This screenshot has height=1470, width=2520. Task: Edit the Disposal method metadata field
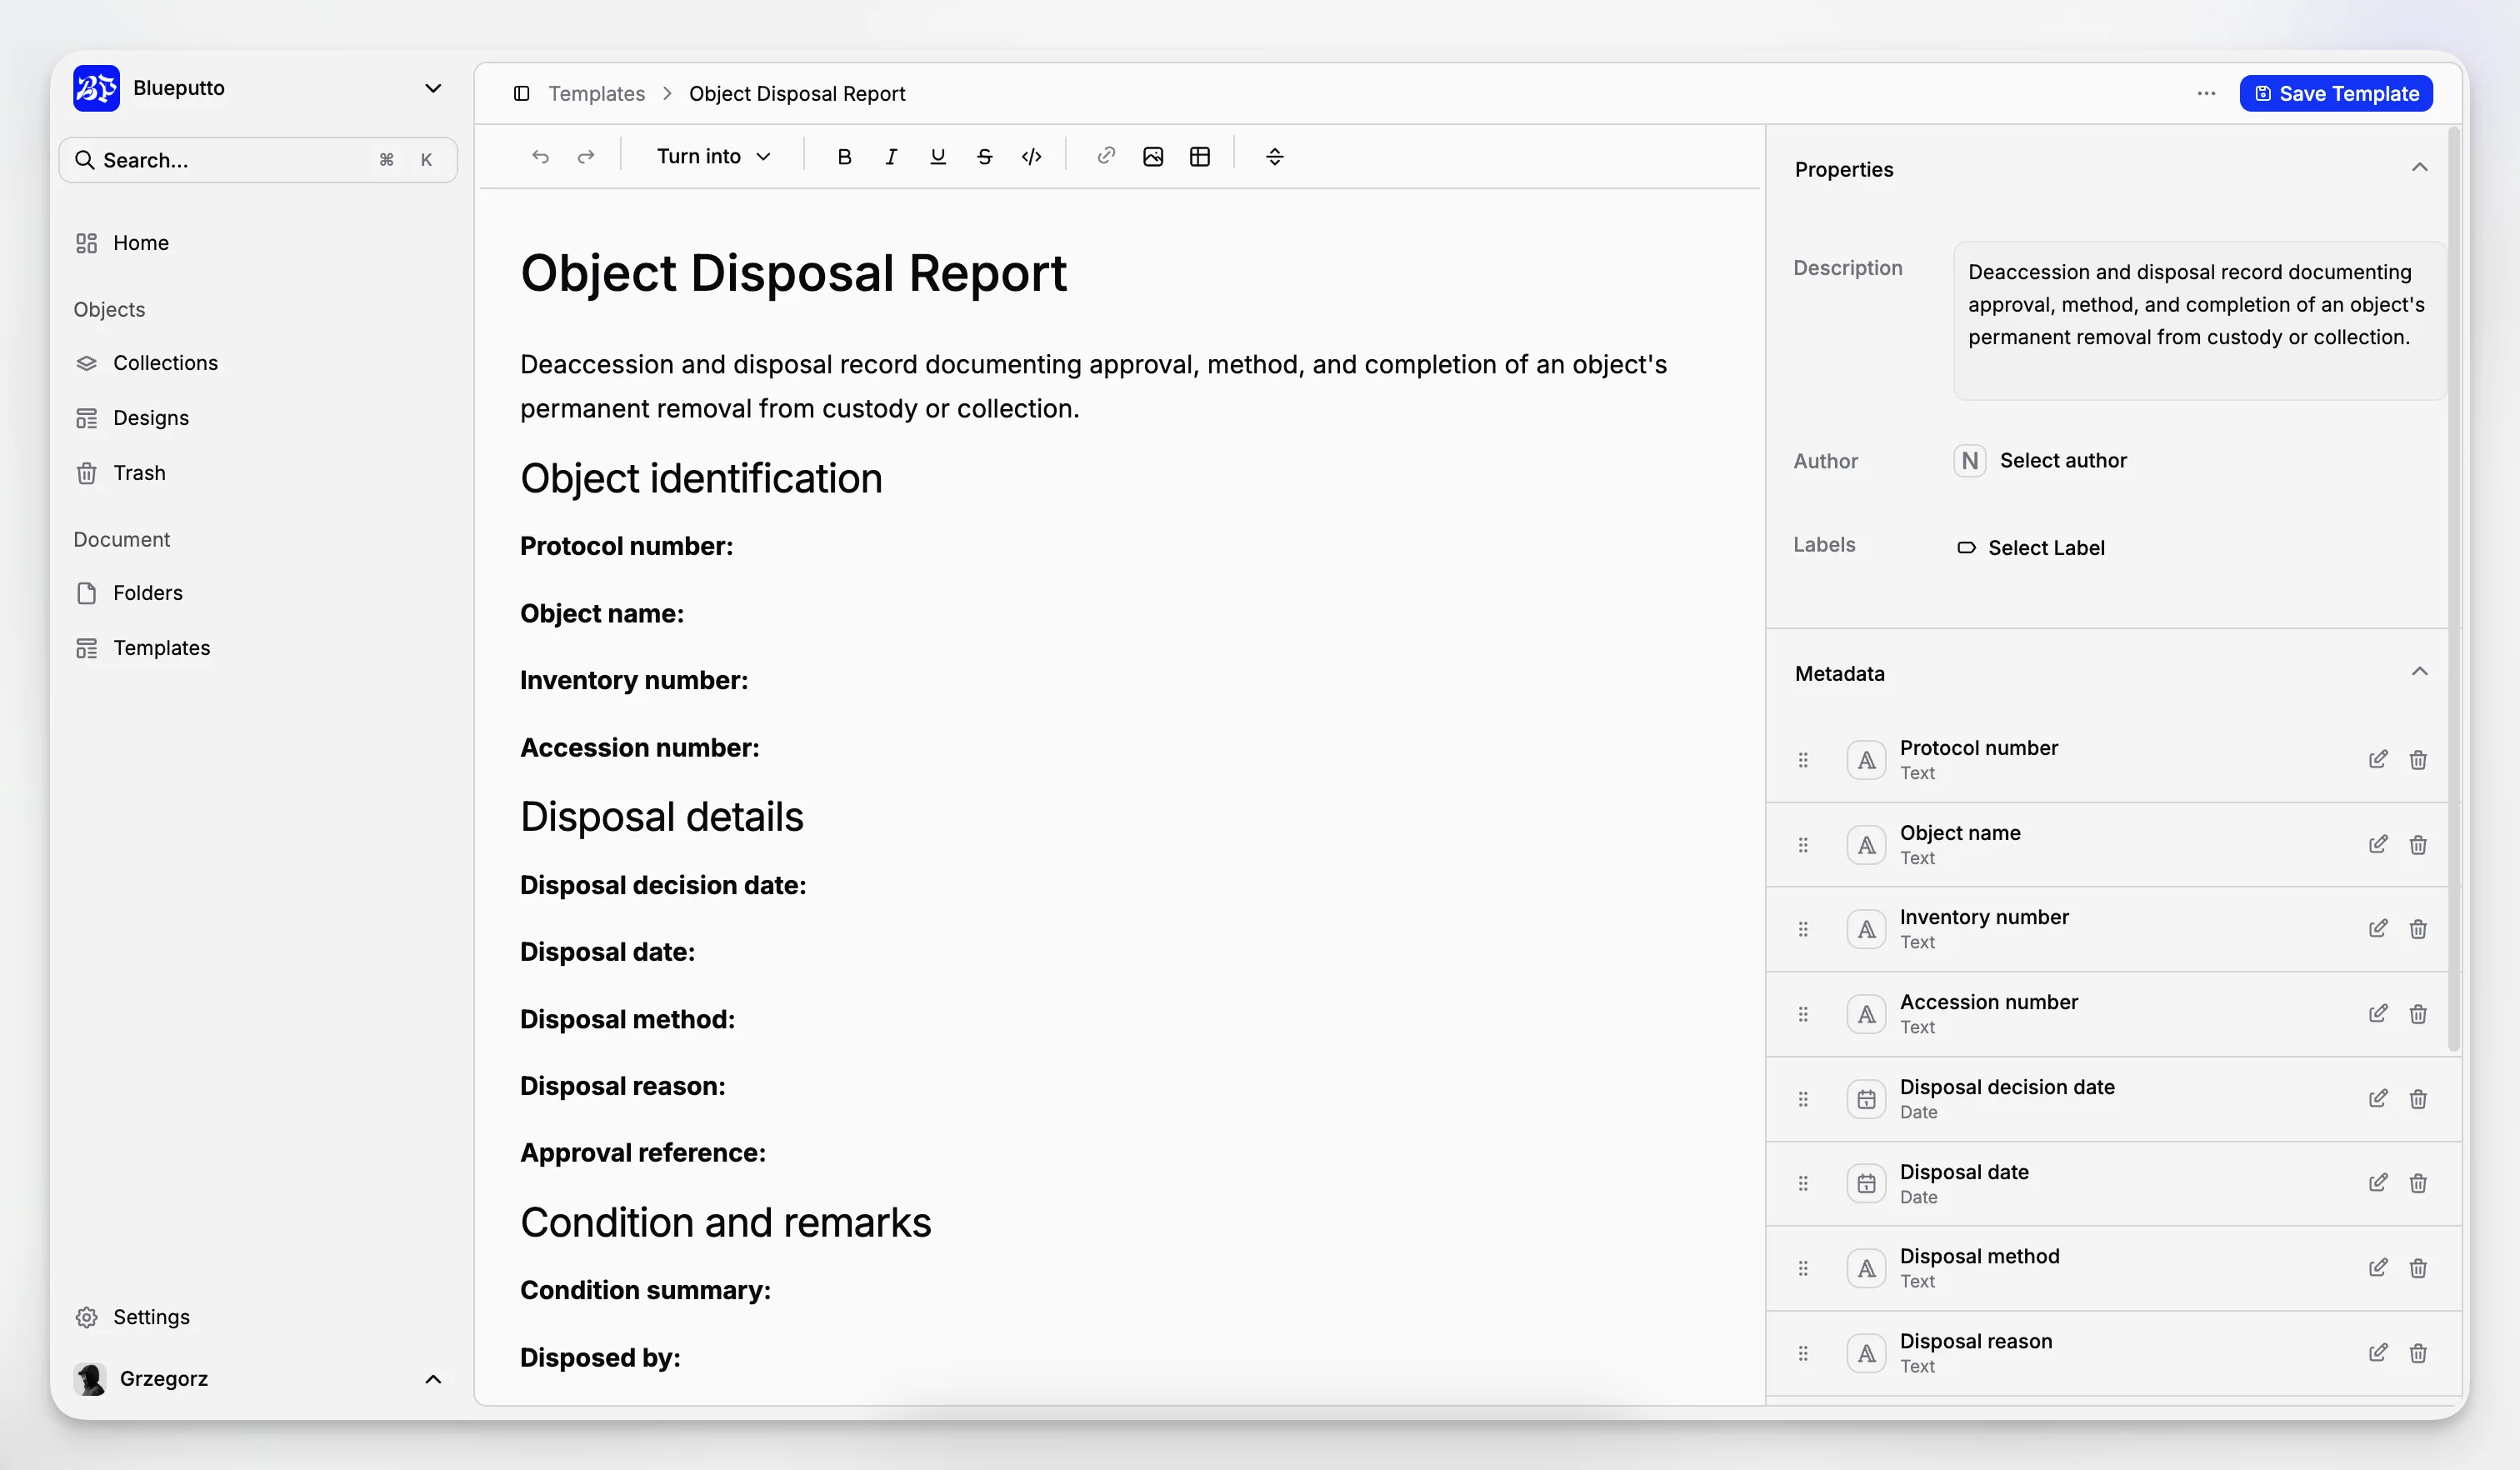pos(2378,1268)
